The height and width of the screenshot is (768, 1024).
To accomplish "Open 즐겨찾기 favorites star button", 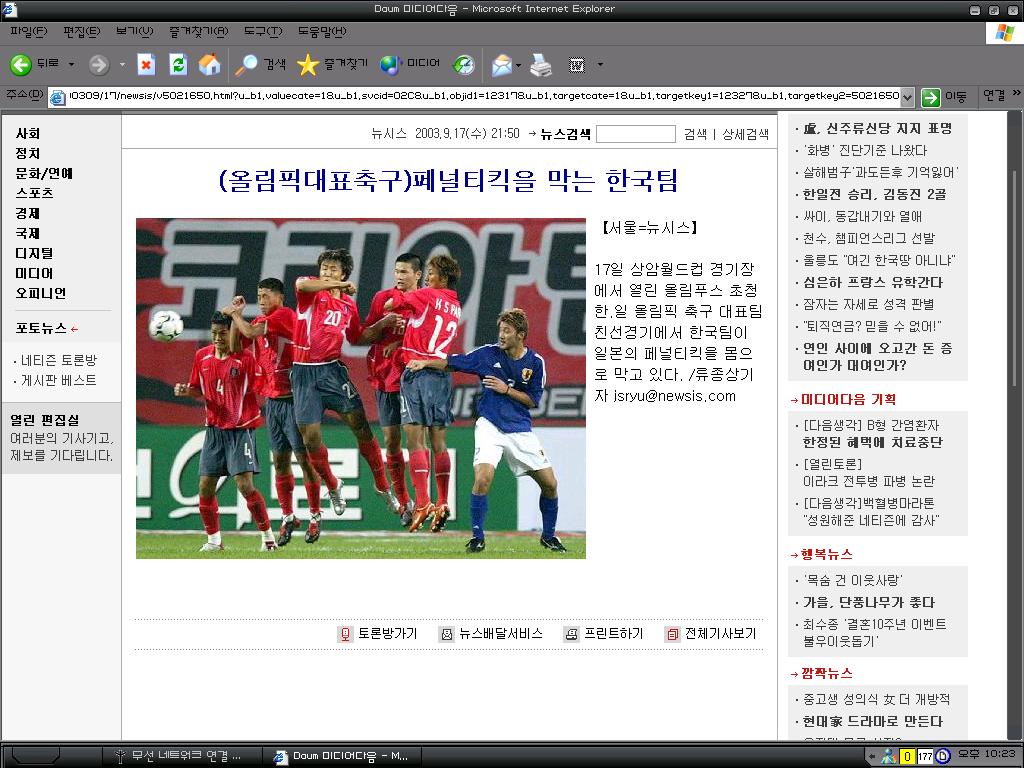I will click(332, 64).
